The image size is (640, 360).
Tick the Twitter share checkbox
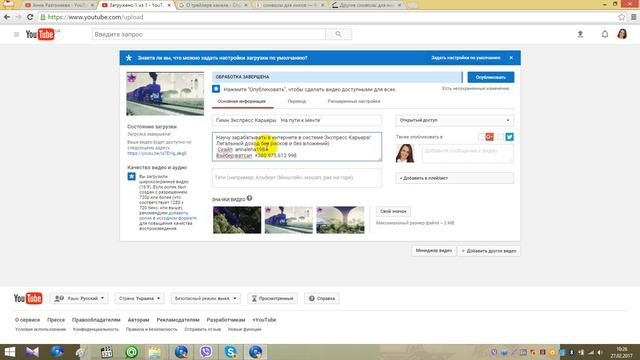click(x=501, y=137)
